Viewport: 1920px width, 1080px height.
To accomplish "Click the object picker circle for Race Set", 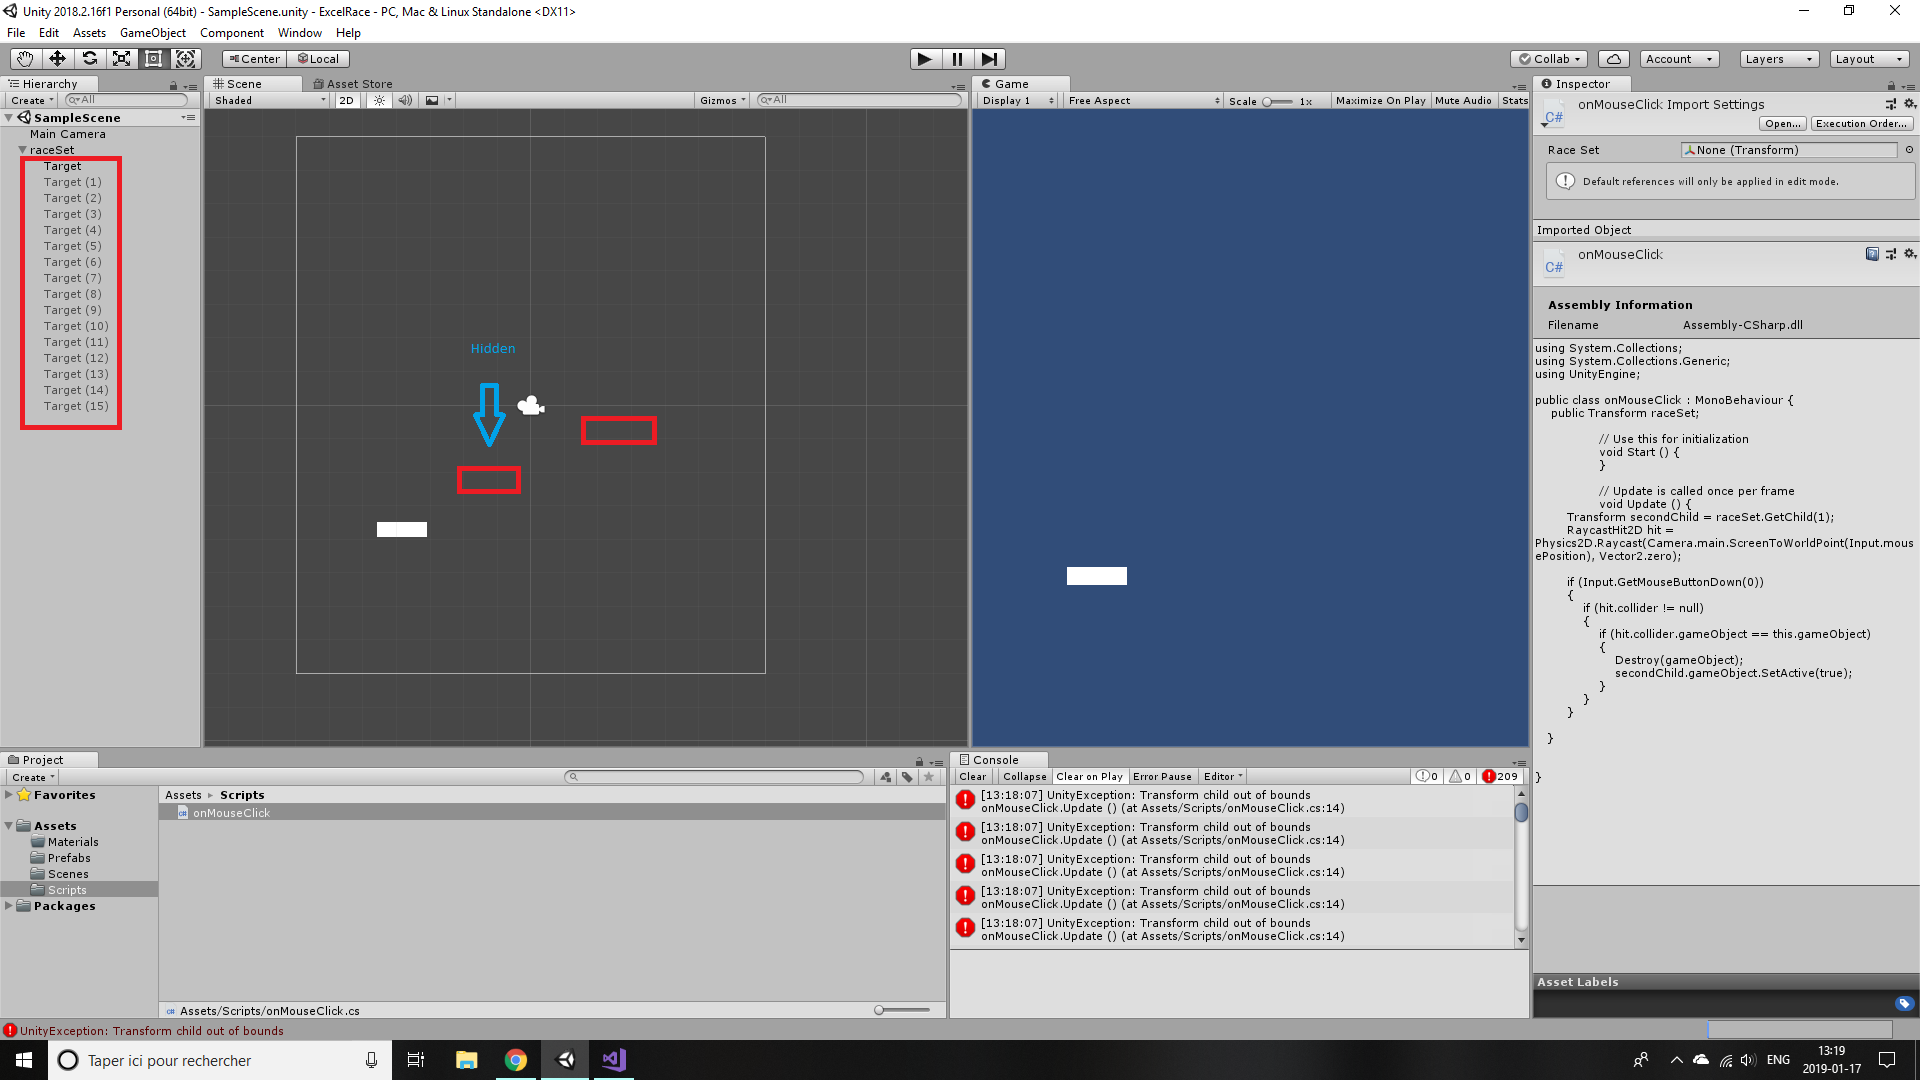I will pos(1909,150).
